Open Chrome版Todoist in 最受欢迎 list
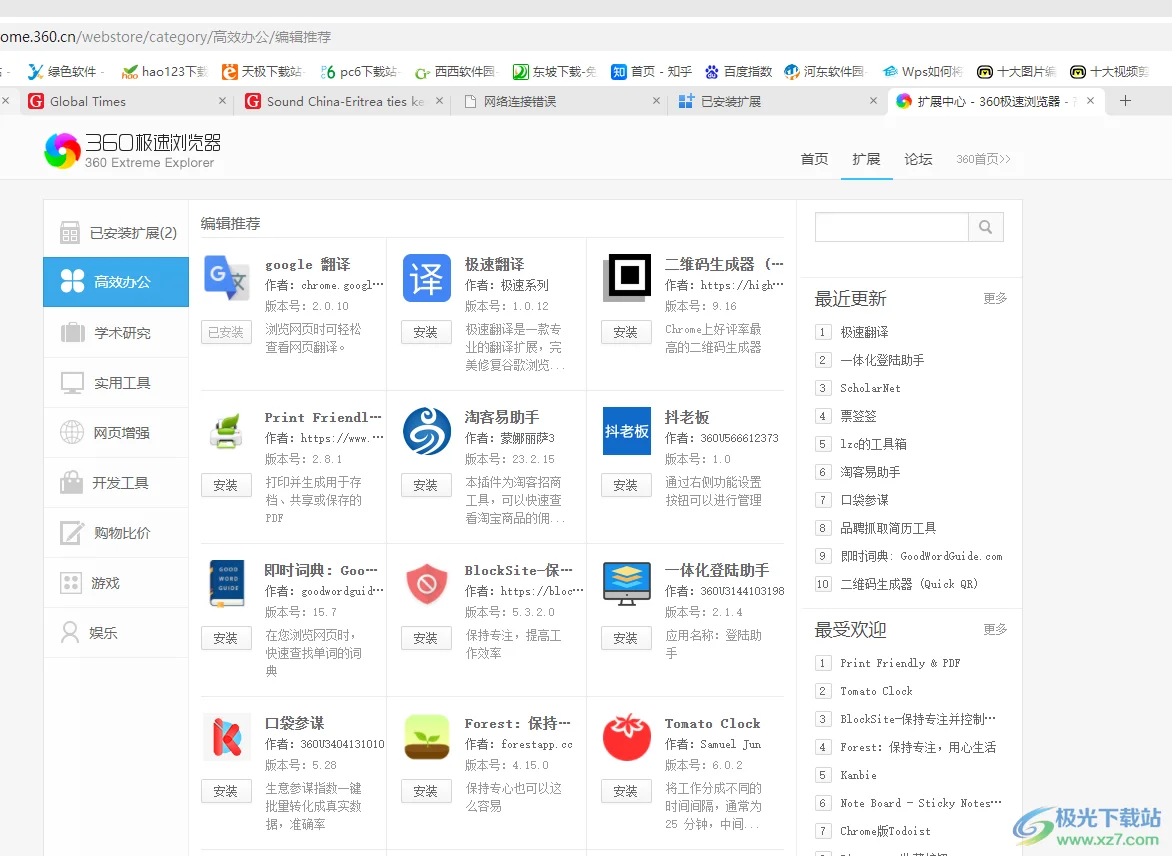The width and height of the screenshot is (1172, 856). [885, 831]
